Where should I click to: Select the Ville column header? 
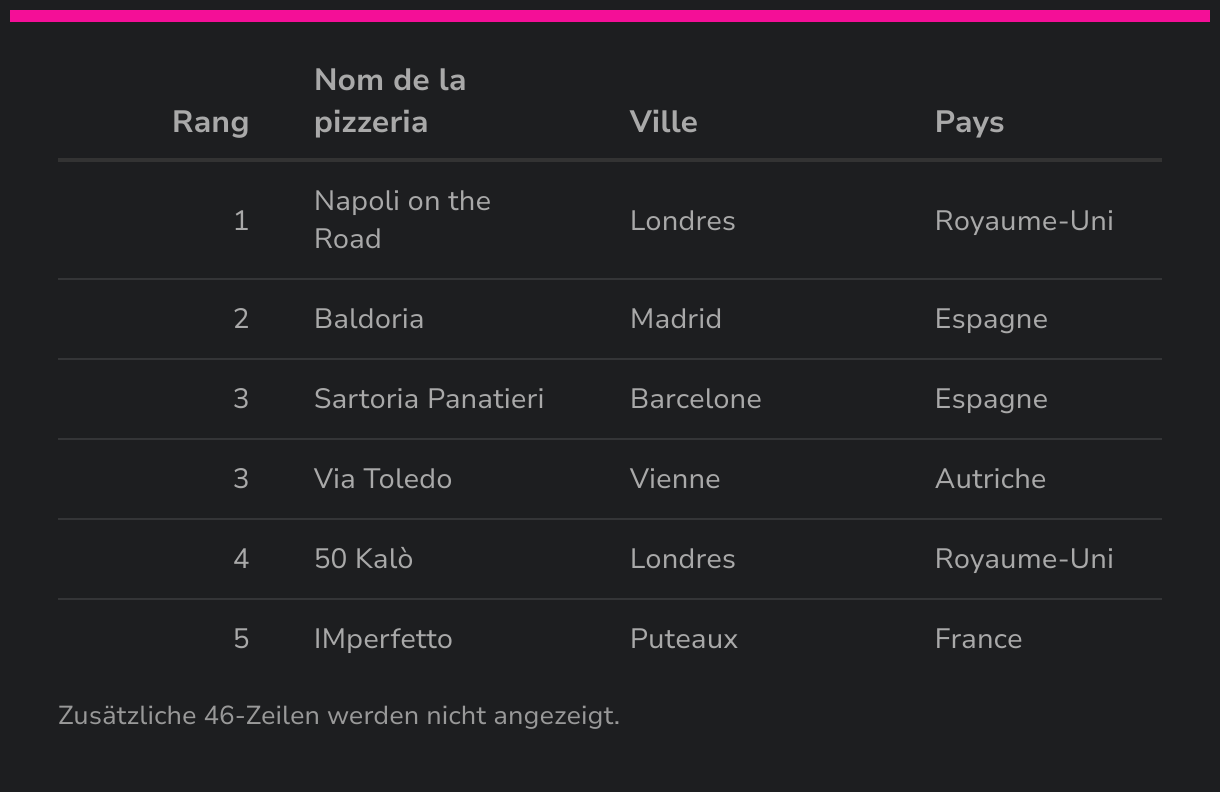pyautogui.click(x=663, y=122)
